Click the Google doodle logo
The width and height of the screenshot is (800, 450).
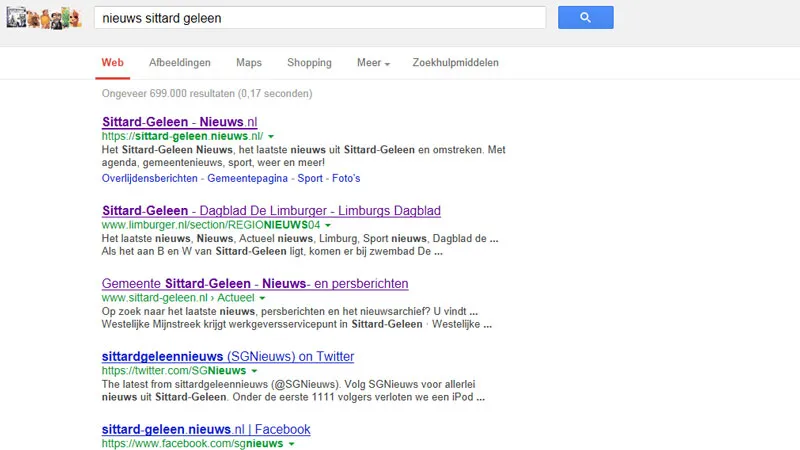(44, 18)
